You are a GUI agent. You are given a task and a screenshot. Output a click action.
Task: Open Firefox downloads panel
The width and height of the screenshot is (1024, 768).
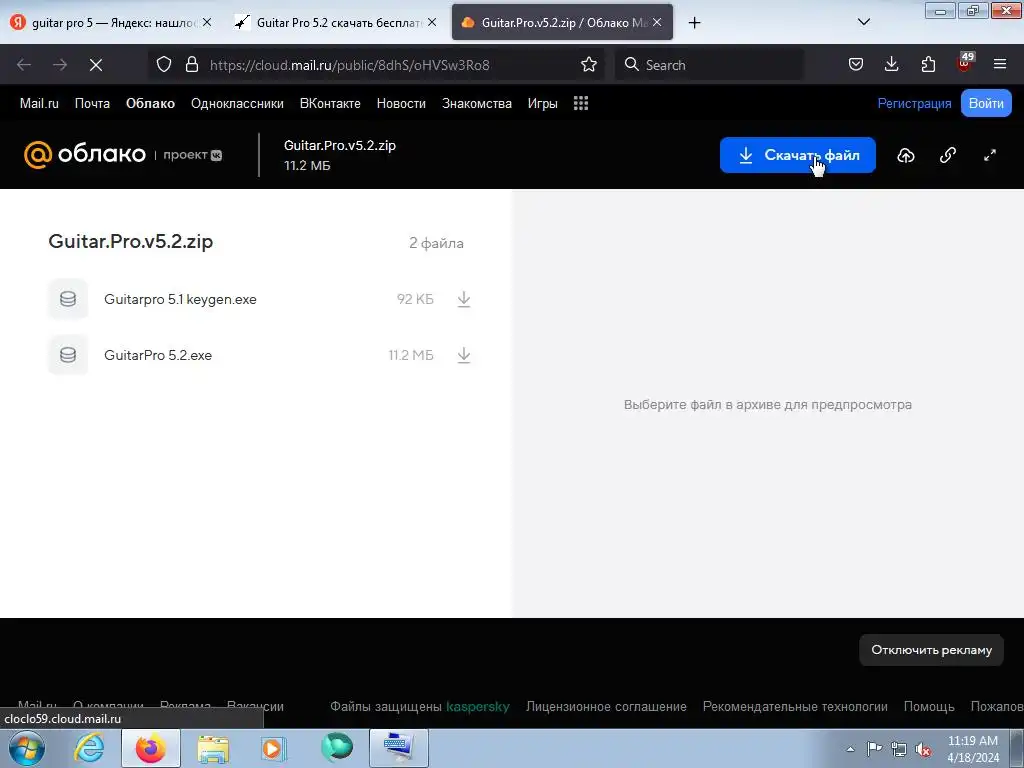coord(891,64)
